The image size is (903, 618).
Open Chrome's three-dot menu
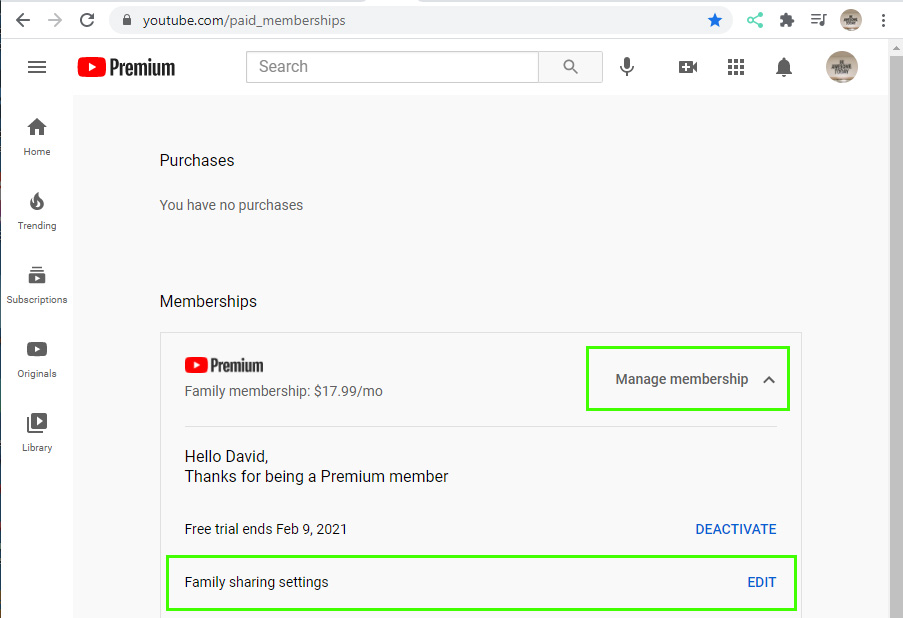883,21
